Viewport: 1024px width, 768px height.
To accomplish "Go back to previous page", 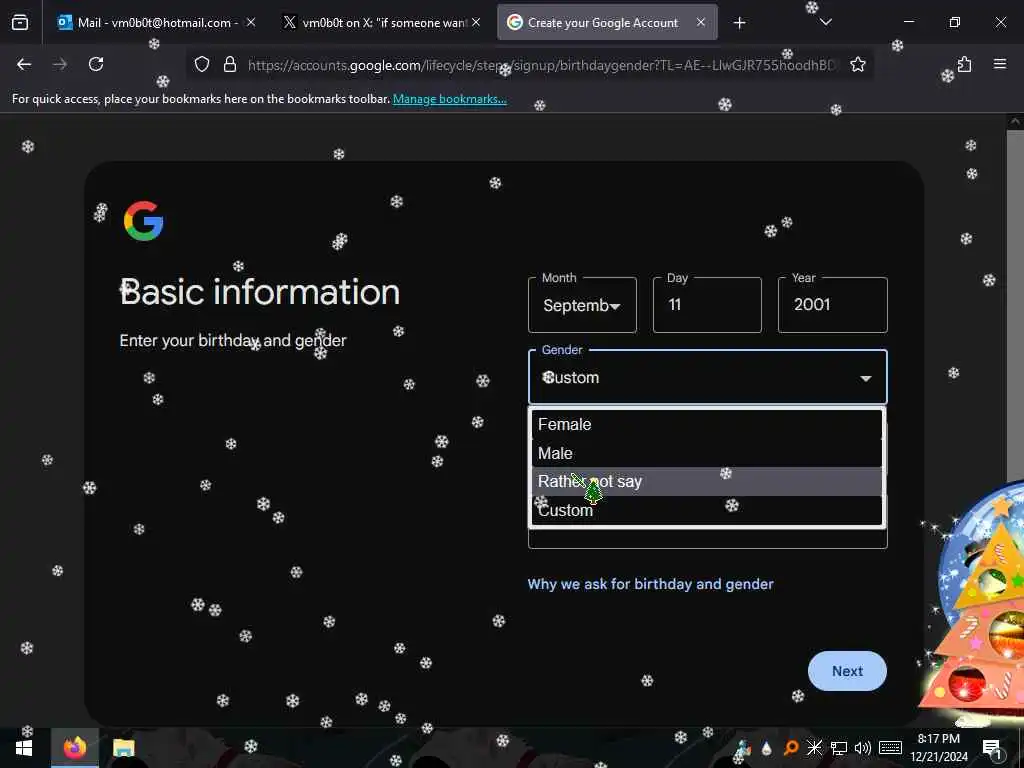I will pos(24,64).
